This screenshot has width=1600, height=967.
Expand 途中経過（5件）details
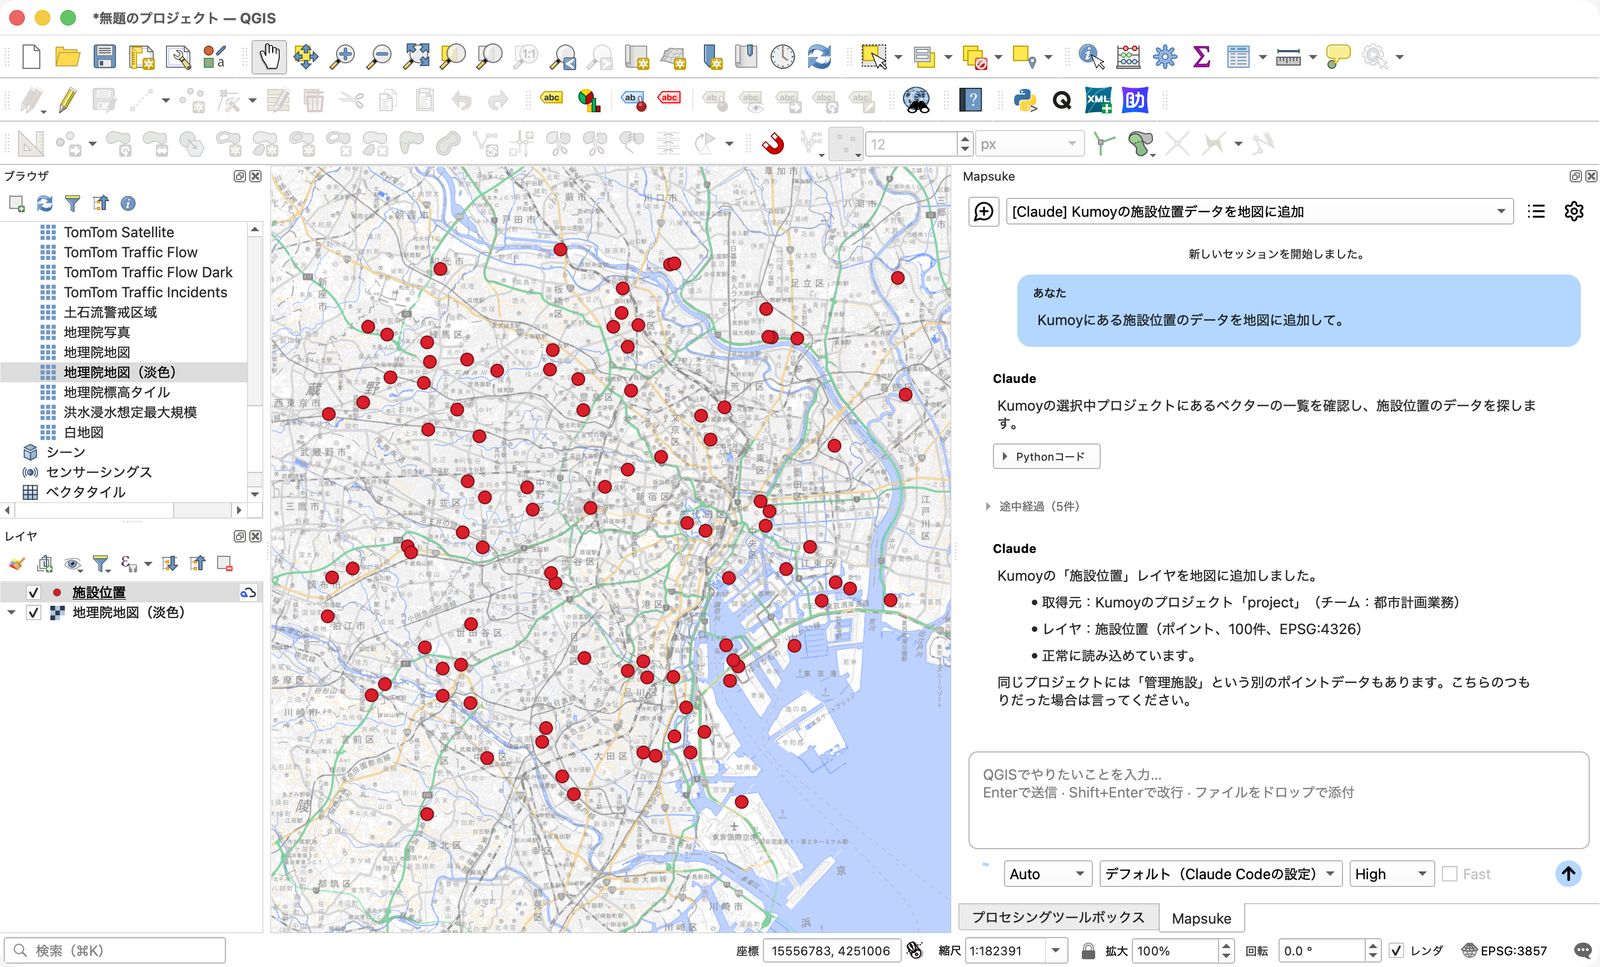[1033, 506]
